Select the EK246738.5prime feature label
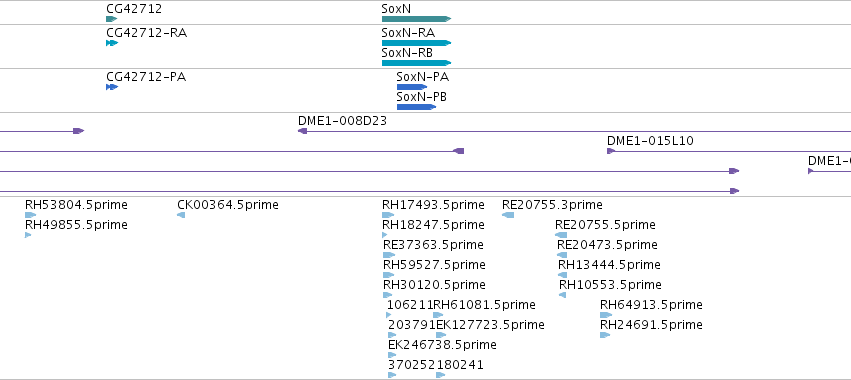This screenshot has height=380, width=851. [x=442, y=345]
